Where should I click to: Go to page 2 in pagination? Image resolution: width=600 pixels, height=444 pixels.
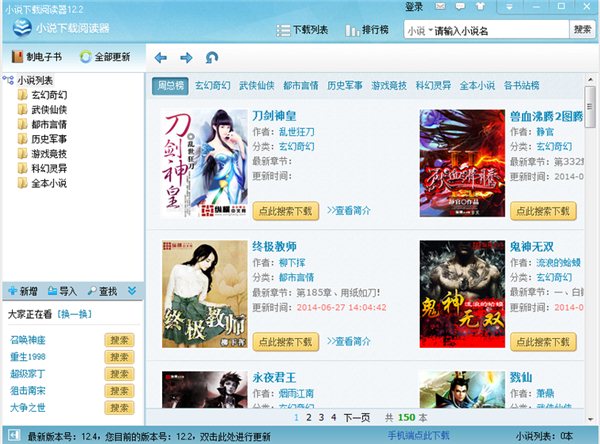point(309,418)
